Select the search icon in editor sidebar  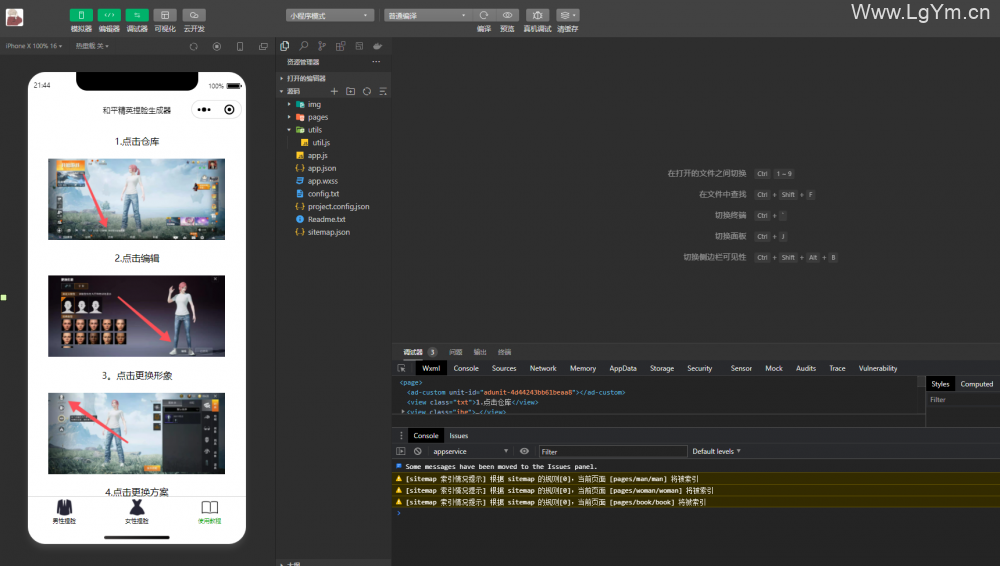pos(304,46)
